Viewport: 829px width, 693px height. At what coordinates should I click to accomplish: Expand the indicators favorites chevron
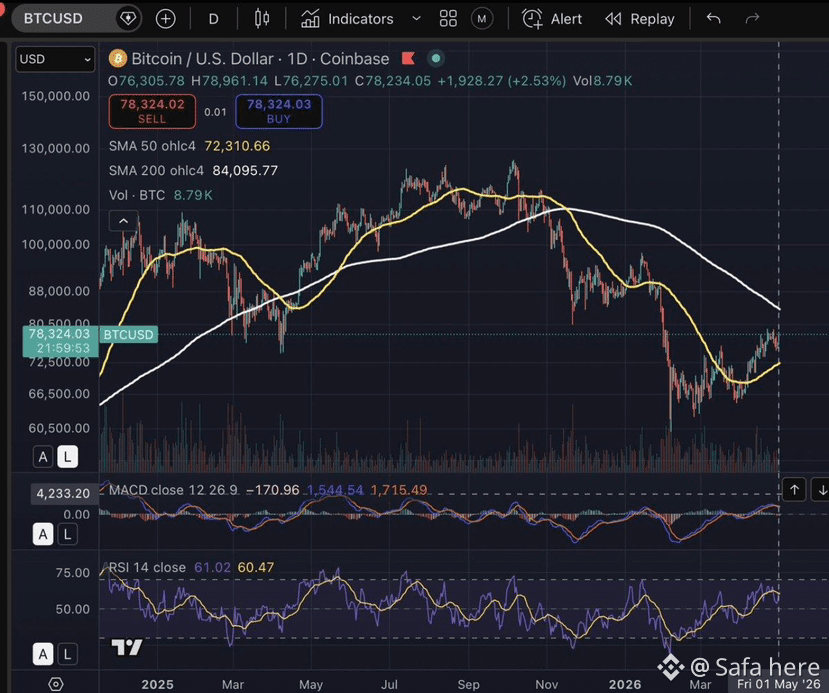tap(417, 19)
